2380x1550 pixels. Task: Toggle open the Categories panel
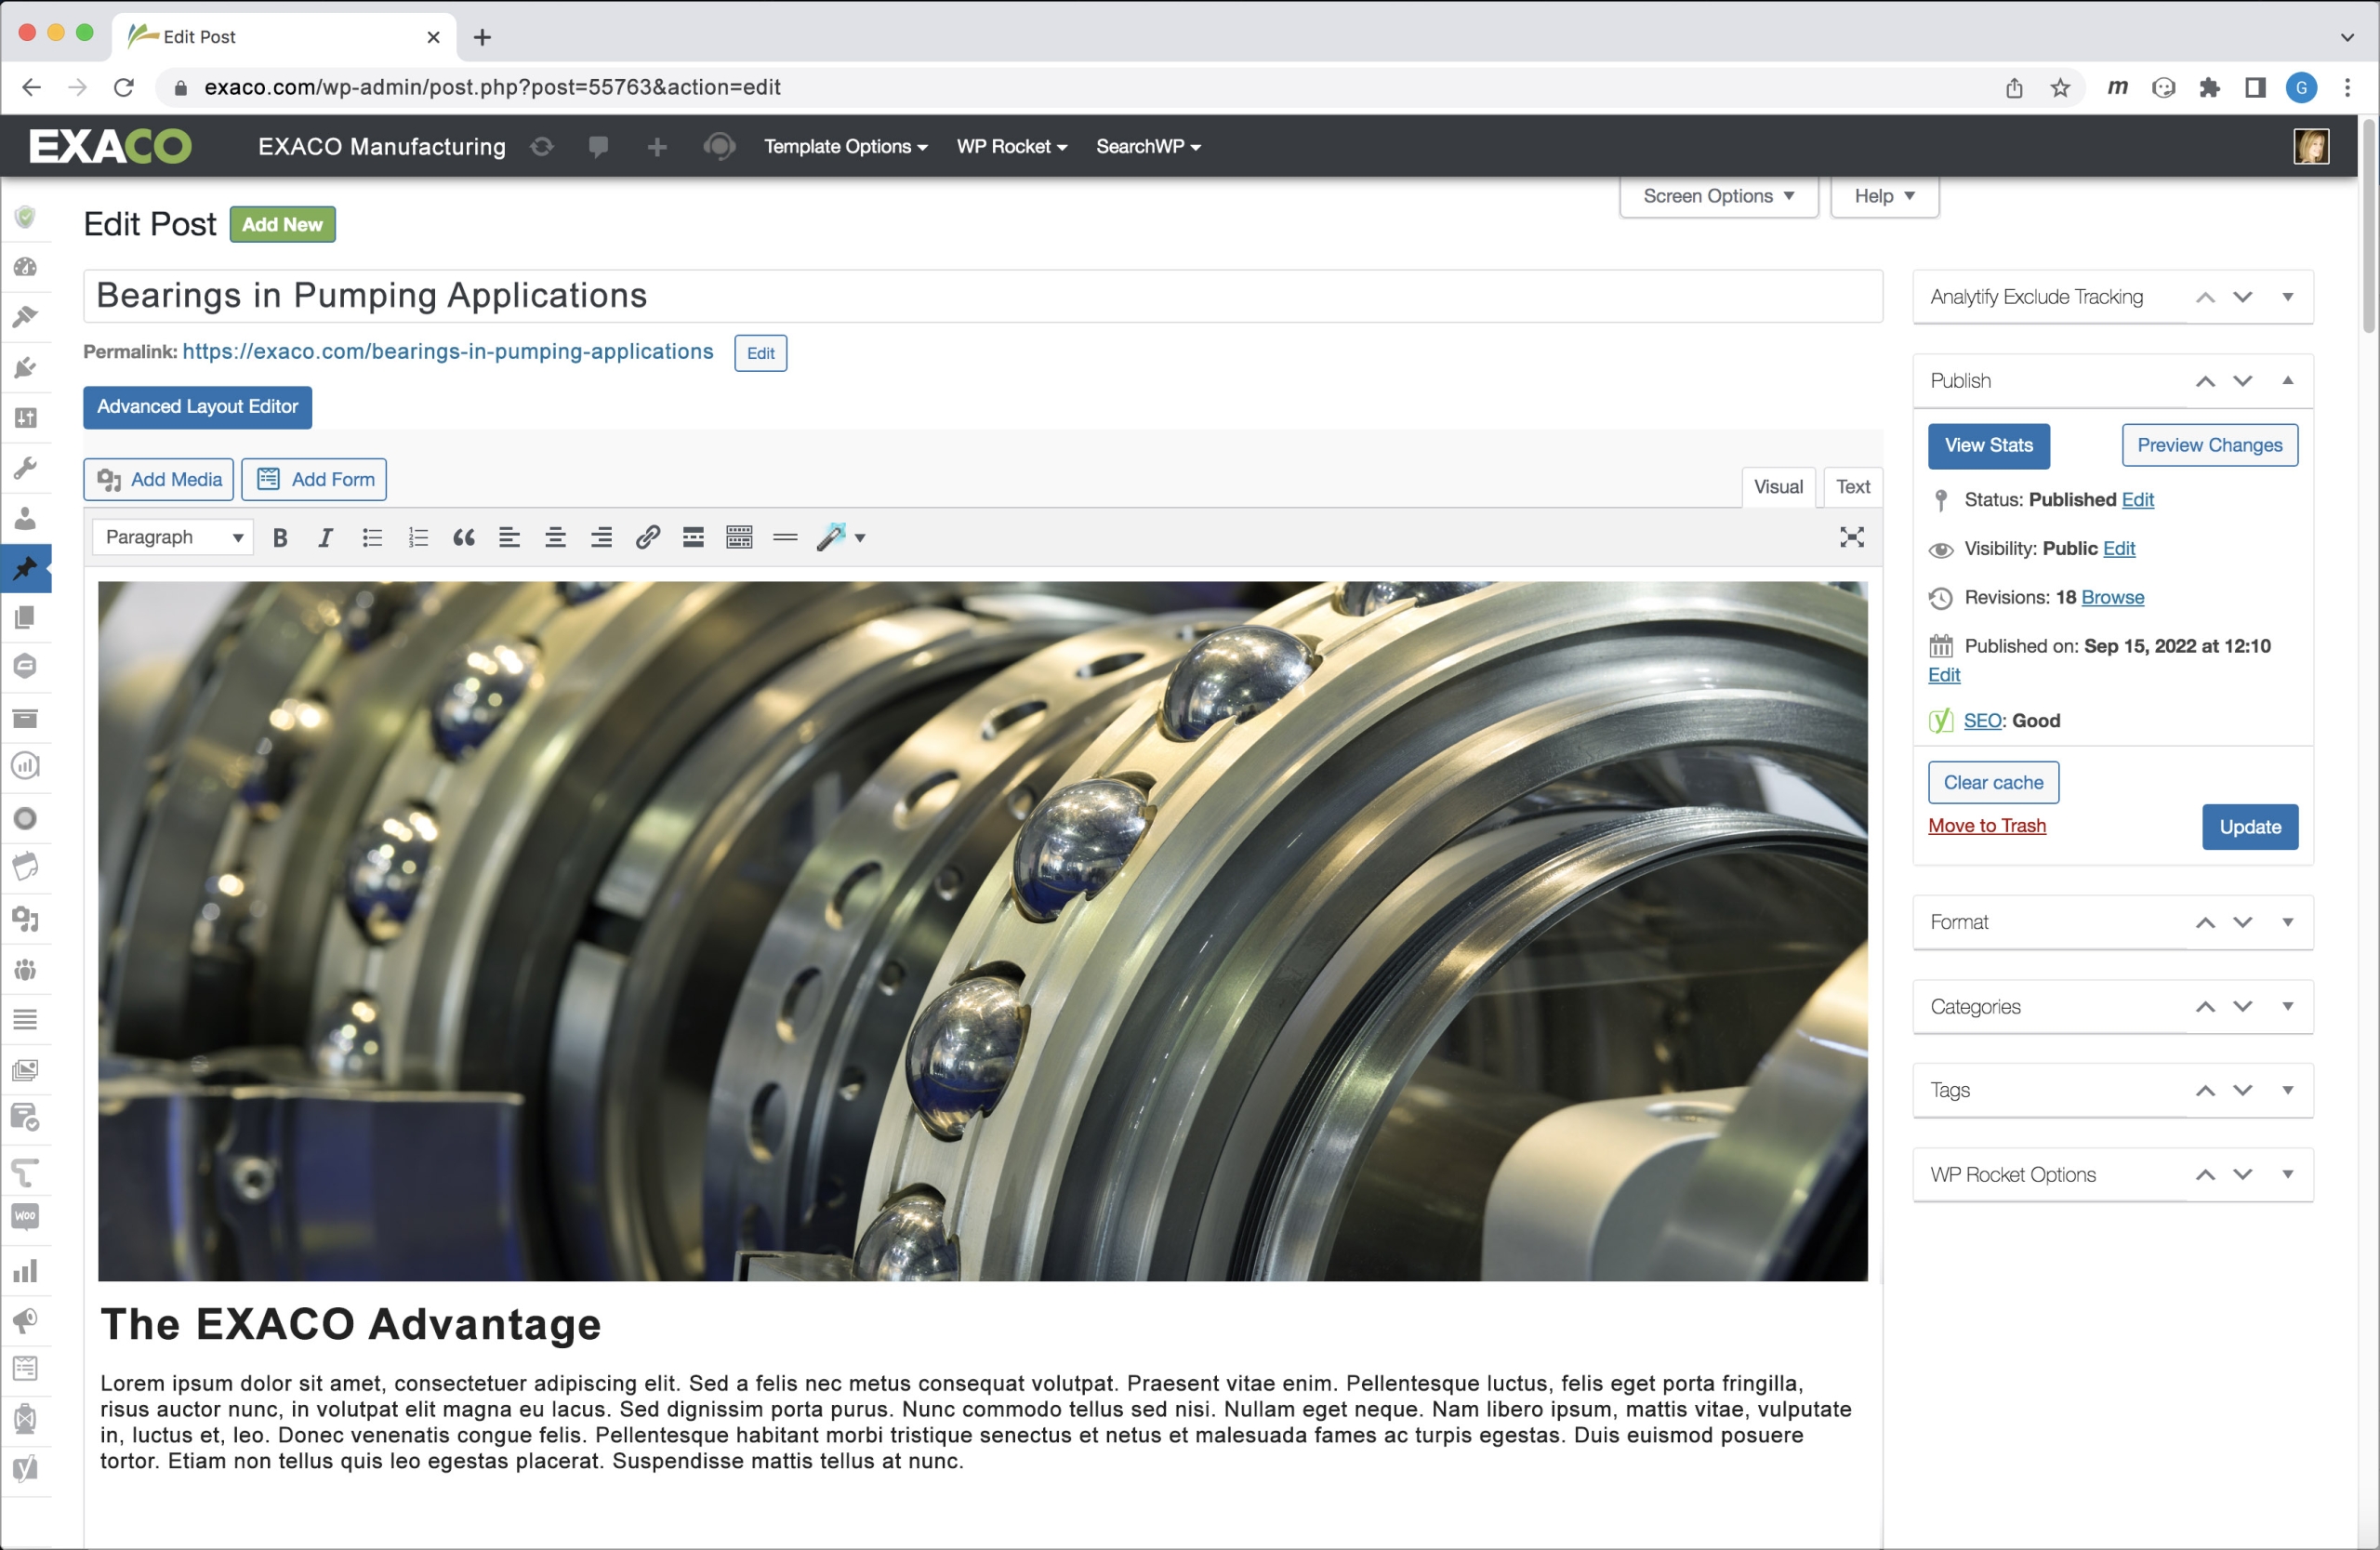[x=2287, y=1006]
